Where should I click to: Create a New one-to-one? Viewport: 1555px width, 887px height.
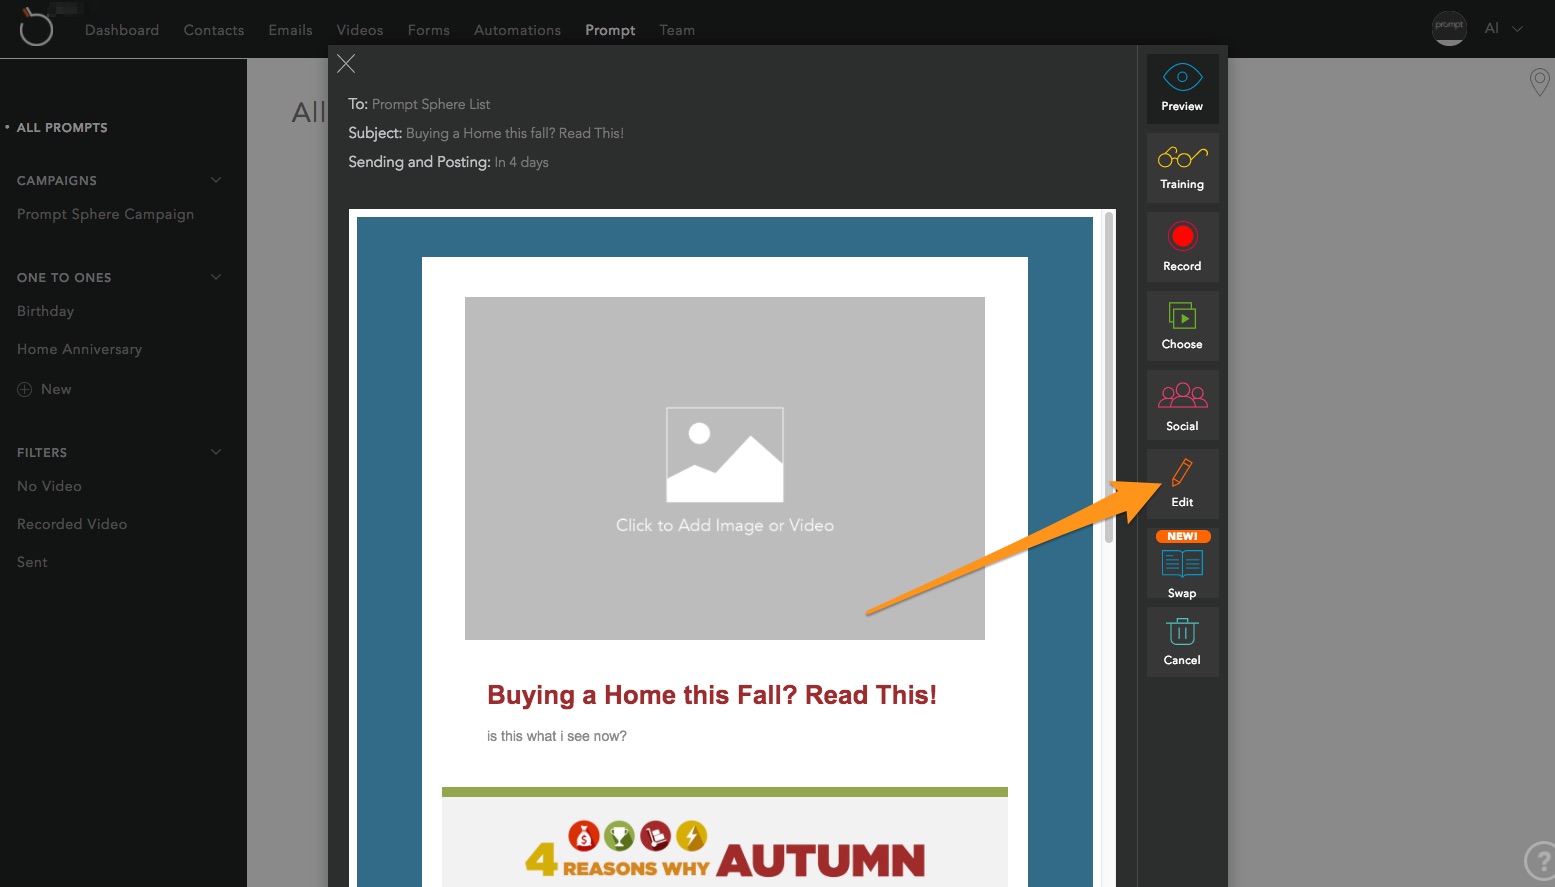pos(56,390)
